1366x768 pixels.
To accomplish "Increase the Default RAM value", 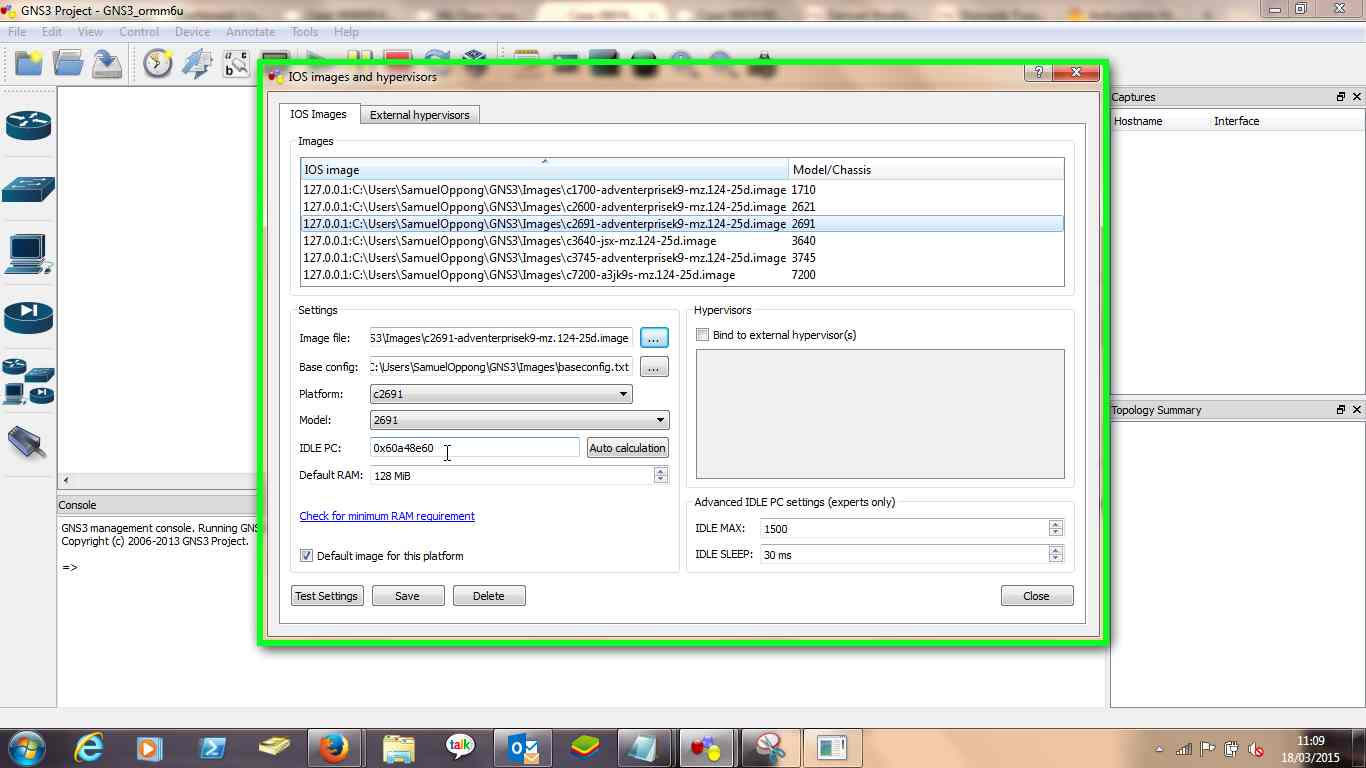I will tap(660, 472).
